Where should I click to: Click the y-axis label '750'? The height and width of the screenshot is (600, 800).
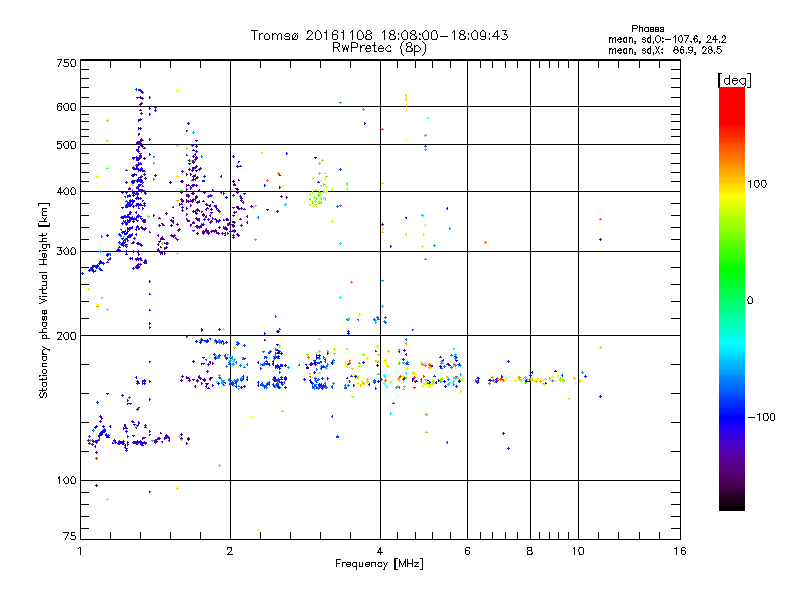pos(66,63)
